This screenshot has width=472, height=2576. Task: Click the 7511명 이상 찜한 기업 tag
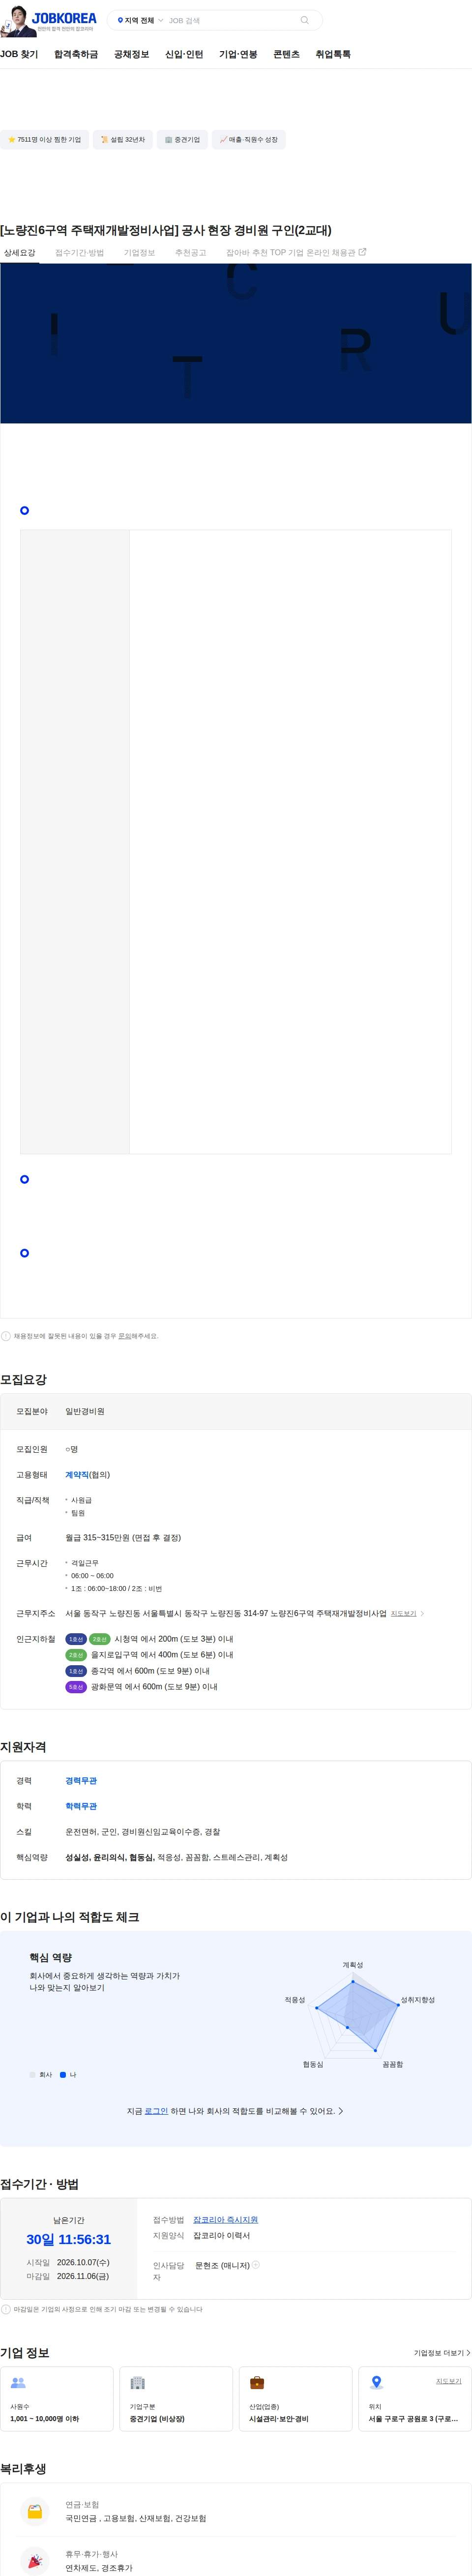tap(44, 140)
